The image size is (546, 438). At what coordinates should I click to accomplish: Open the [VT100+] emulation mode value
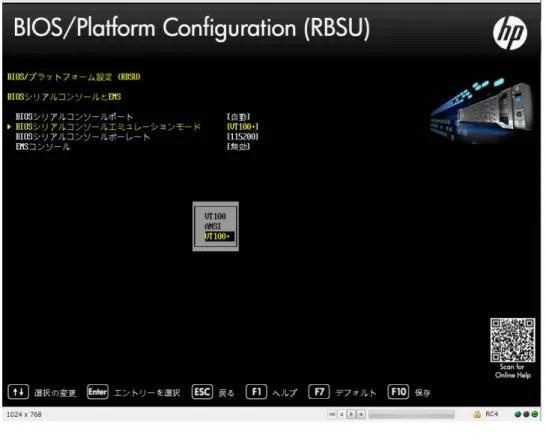click(243, 127)
